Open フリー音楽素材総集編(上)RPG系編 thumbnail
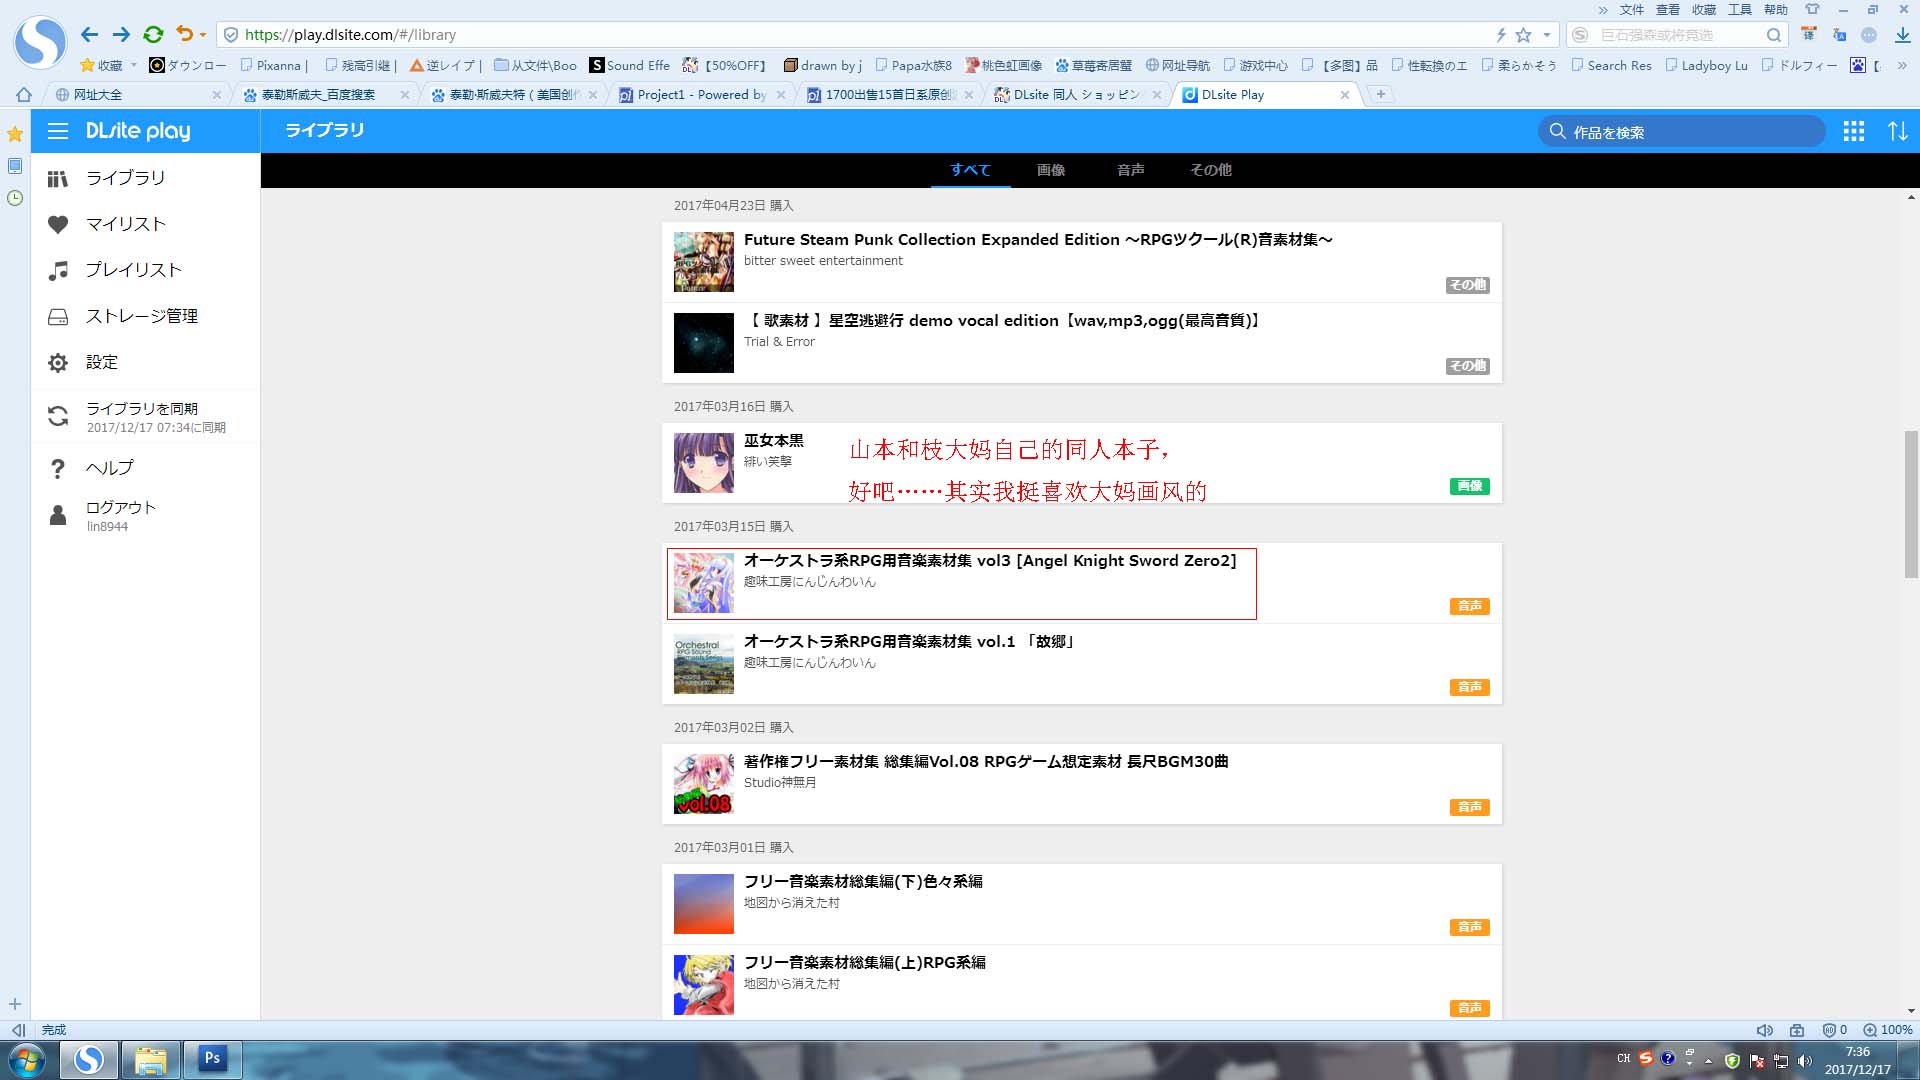1920x1080 pixels. 704,985
